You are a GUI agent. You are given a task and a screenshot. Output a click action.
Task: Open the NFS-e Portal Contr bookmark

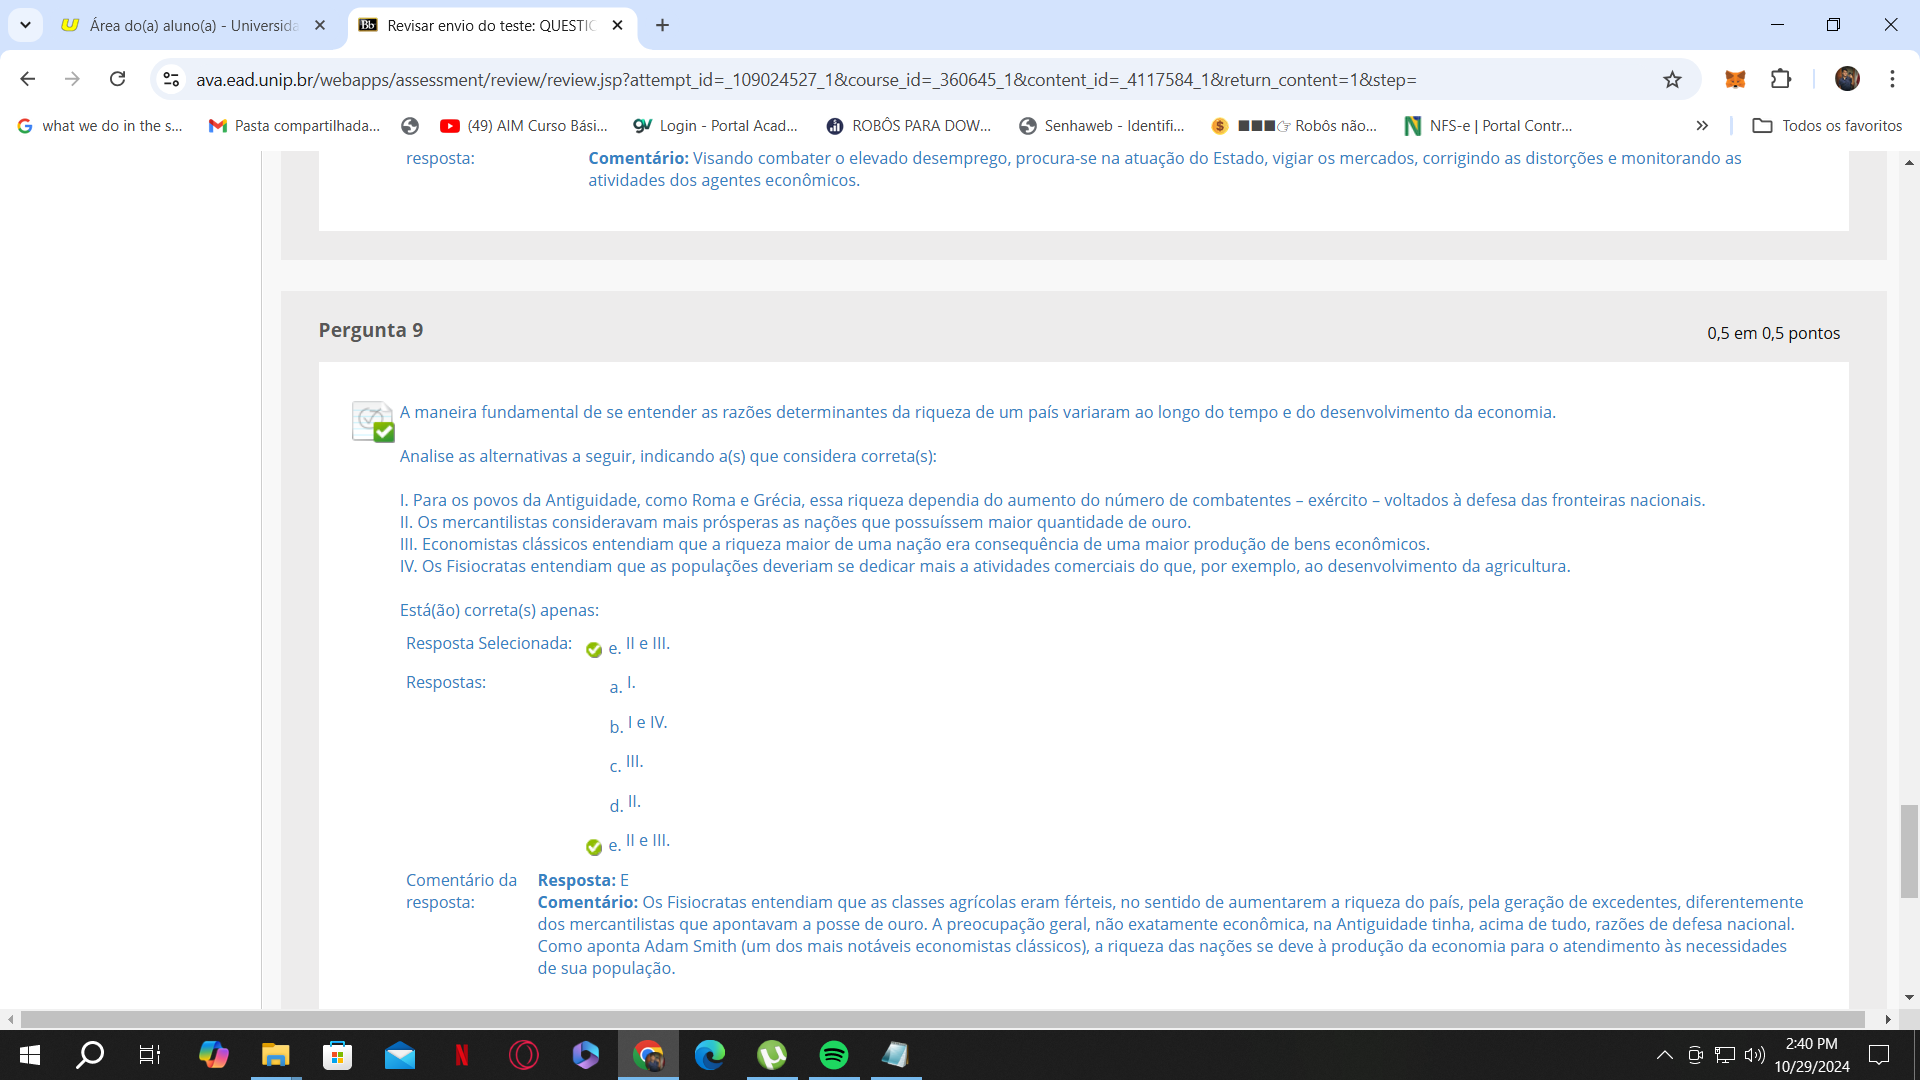1488,126
